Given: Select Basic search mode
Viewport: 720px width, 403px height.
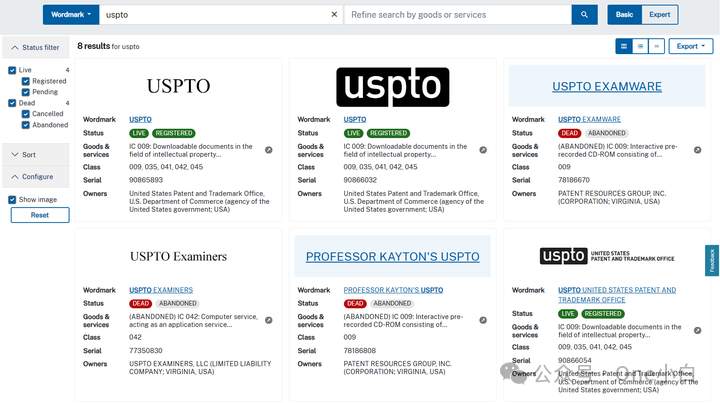Looking at the screenshot, I should [x=624, y=15].
